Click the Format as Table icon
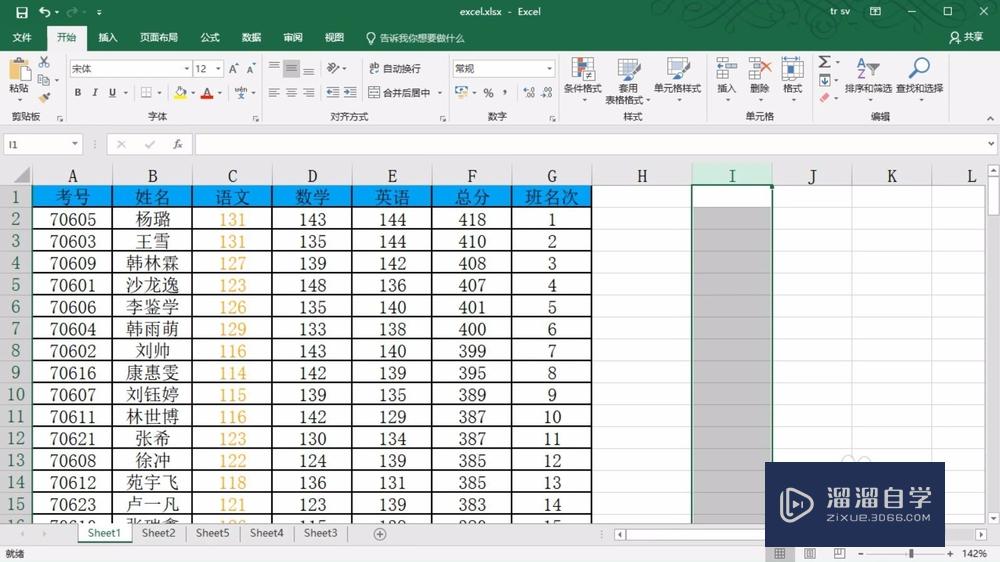This screenshot has width=1000, height=562. 628,69
